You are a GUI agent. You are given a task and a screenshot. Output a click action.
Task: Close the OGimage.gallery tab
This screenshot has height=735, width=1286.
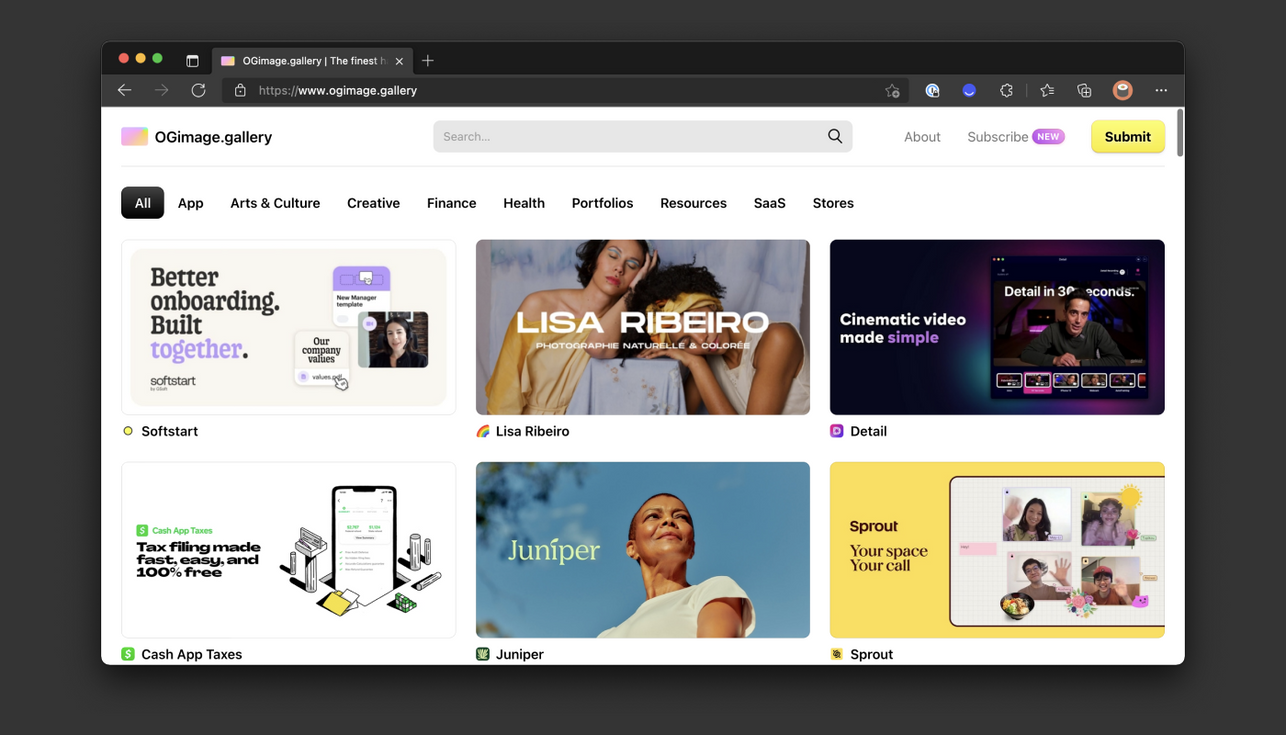click(x=399, y=61)
